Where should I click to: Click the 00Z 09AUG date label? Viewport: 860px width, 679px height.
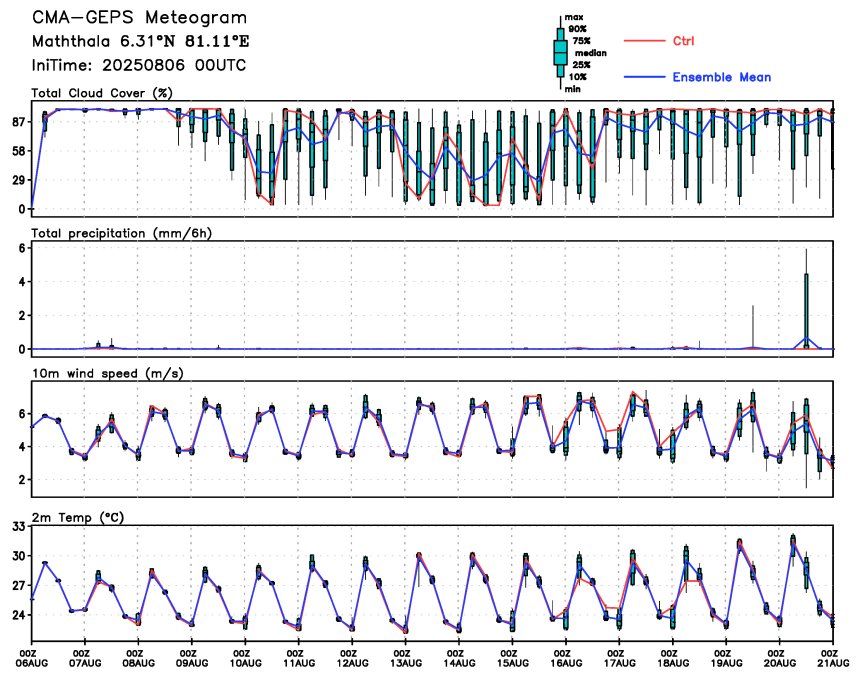pos(193,658)
